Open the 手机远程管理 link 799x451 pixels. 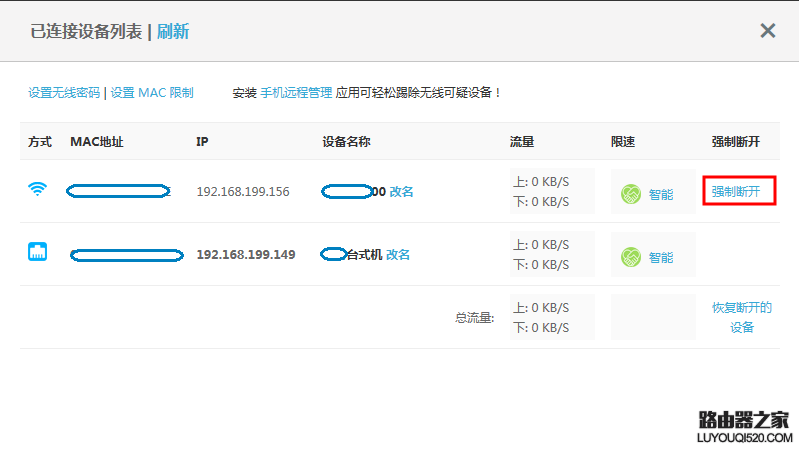(x=296, y=93)
